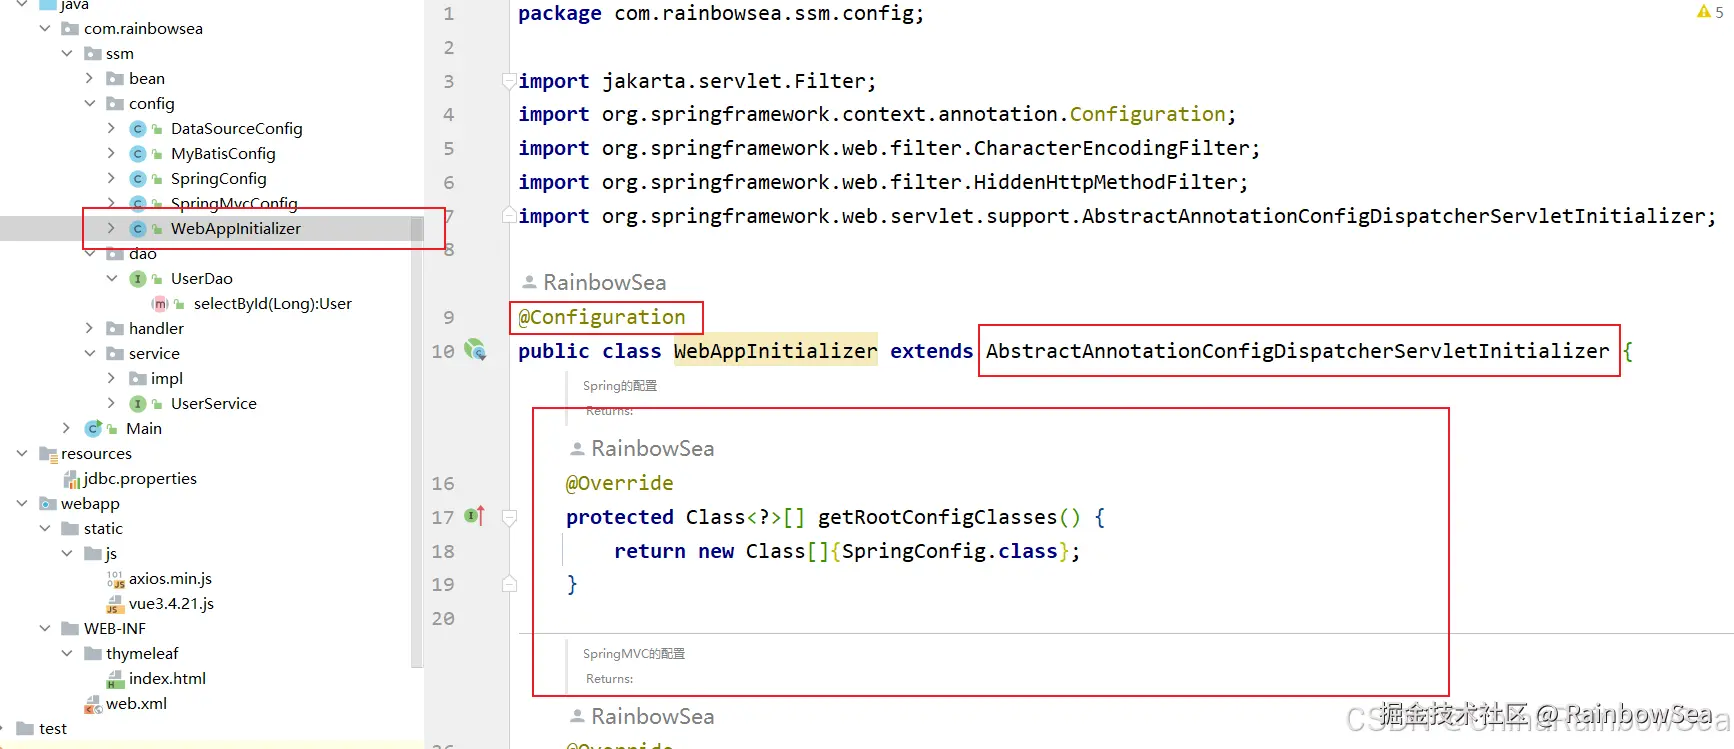Screen dimensions: 1734x749
Task: Open MyBatisConfig in the project tree
Action: (x=223, y=153)
